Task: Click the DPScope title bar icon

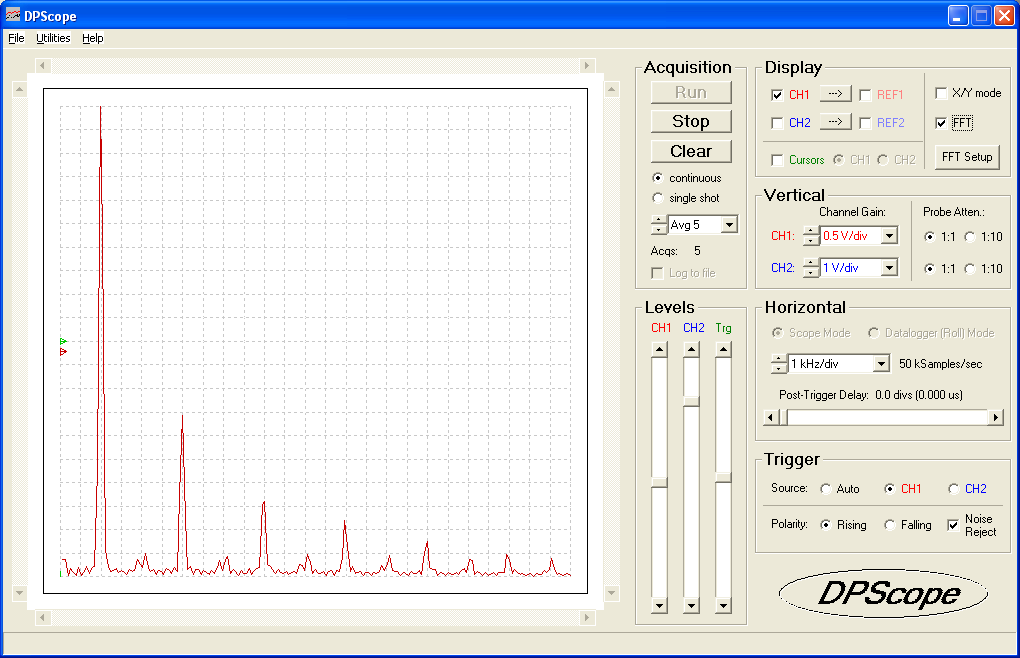Action: (12, 14)
